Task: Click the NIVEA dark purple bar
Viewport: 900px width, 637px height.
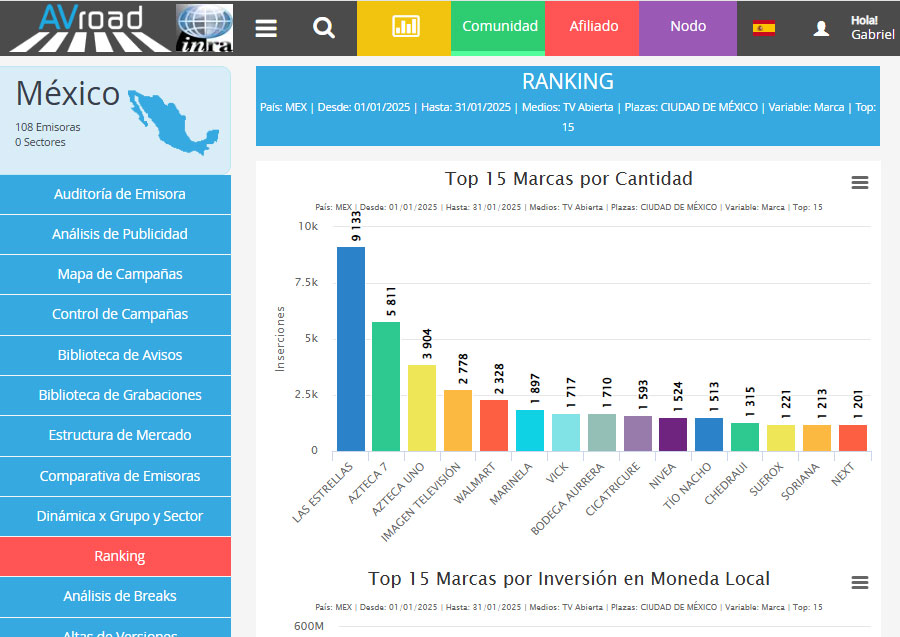Action: 673,434
